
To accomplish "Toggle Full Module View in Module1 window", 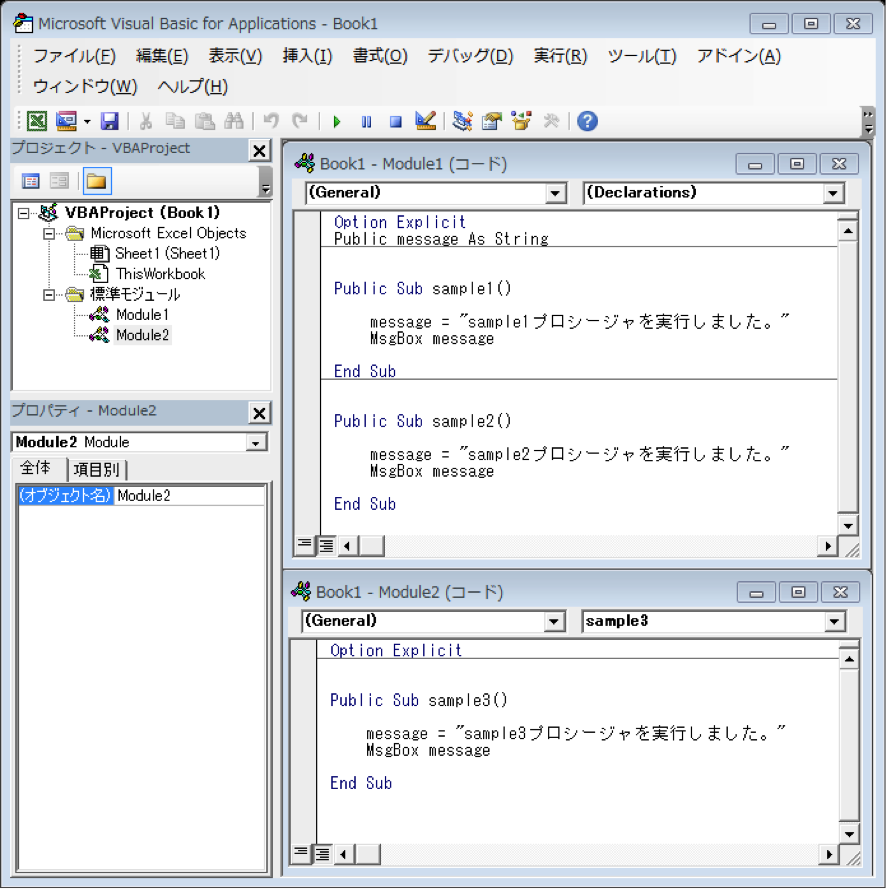I will pyautogui.click(x=326, y=545).
